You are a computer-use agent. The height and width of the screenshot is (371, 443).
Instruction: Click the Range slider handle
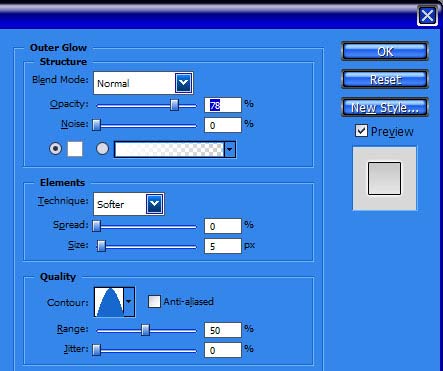(x=145, y=330)
